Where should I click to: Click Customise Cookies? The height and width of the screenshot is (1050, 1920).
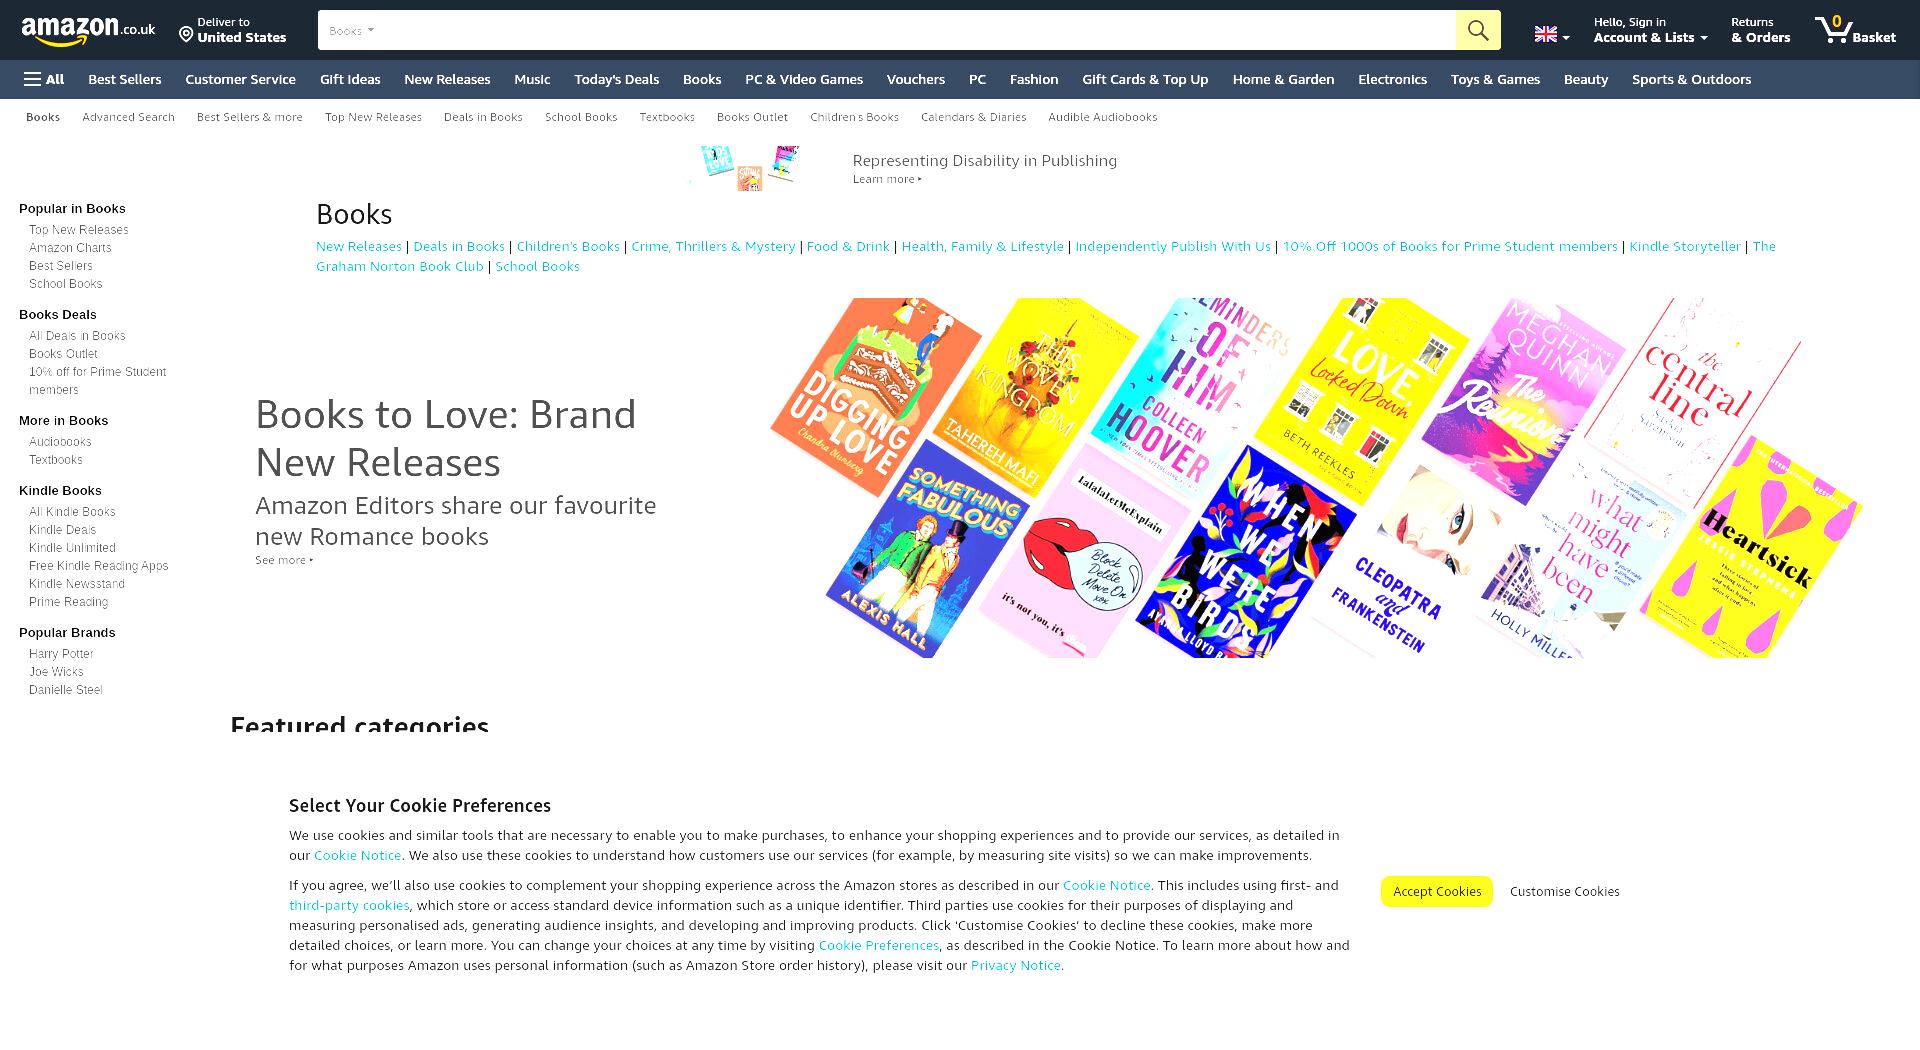point(1564,891)
